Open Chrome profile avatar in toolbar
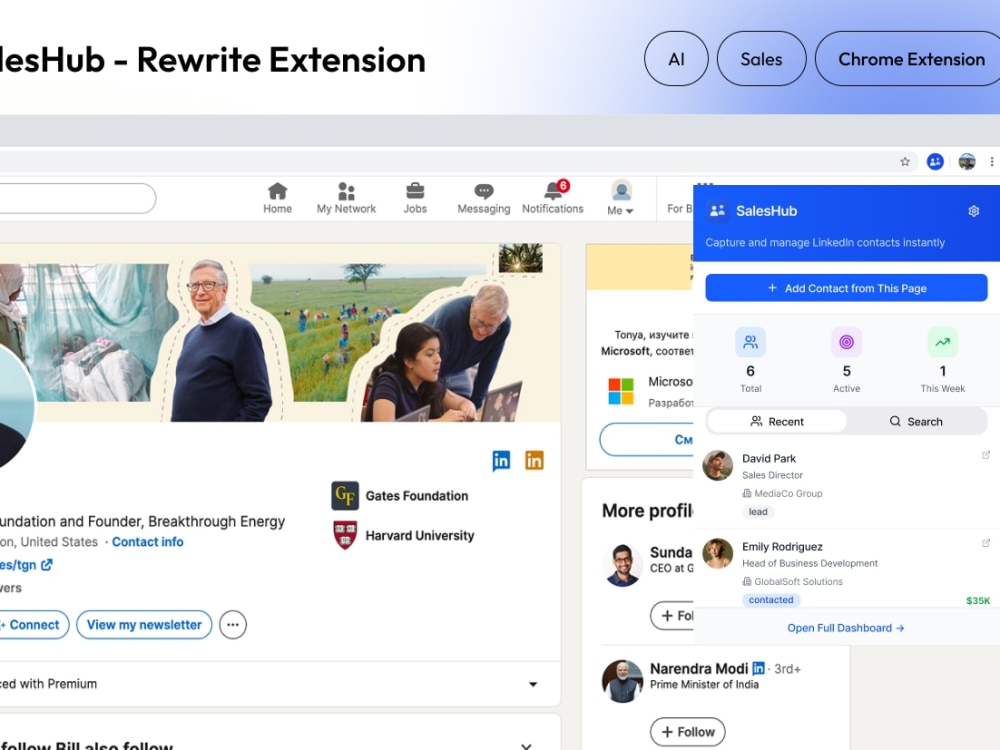 click(967, 161)
